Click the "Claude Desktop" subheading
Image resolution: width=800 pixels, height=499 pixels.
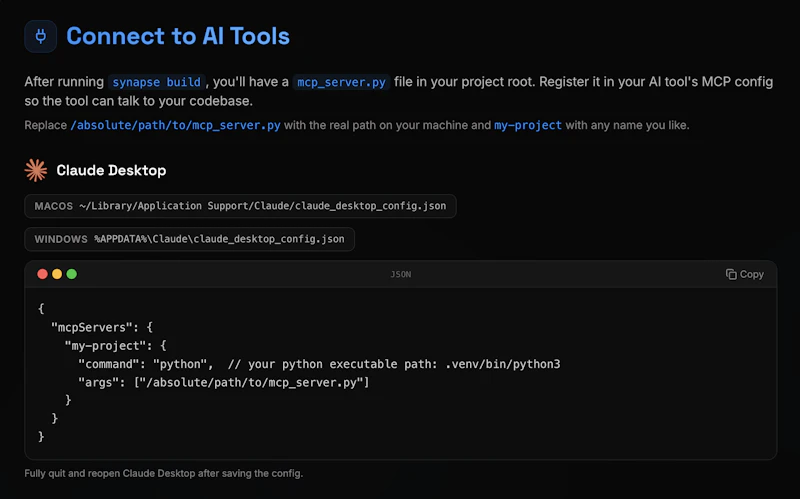pos(111,170)
